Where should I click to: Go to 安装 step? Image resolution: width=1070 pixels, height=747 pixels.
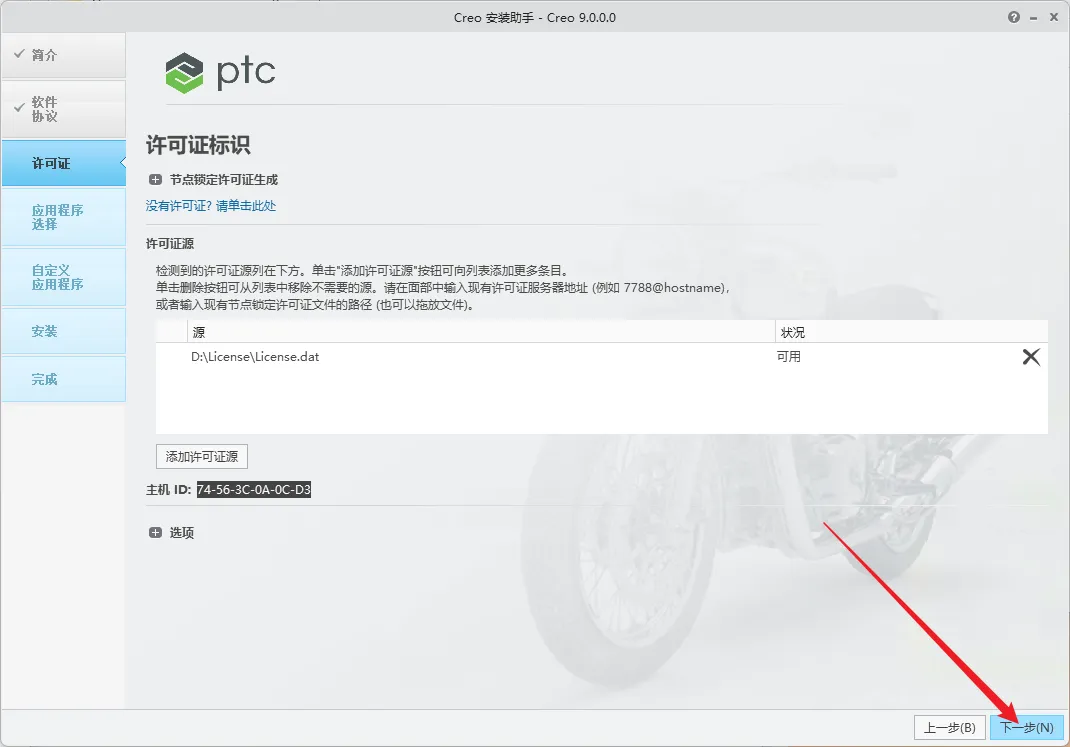[x=63, y=331]
